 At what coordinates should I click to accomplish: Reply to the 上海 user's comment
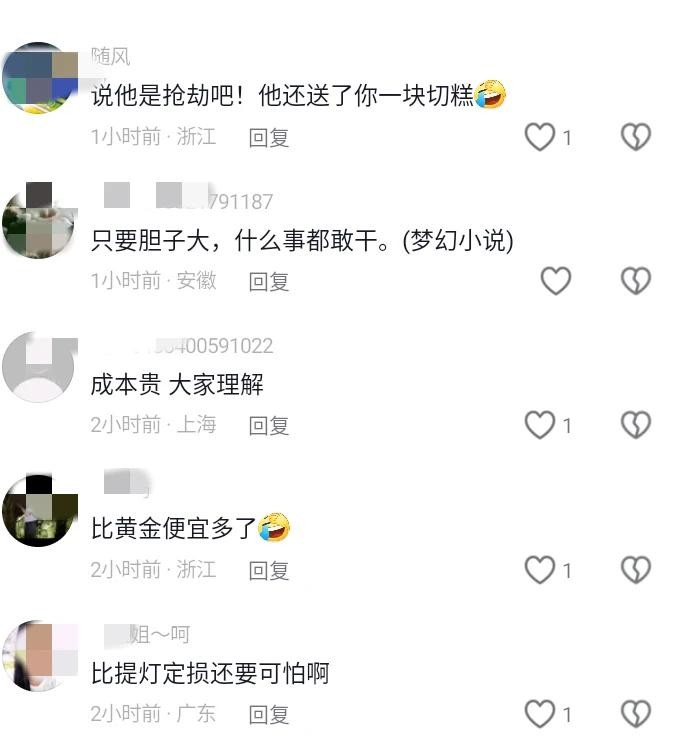coord(268,426)
